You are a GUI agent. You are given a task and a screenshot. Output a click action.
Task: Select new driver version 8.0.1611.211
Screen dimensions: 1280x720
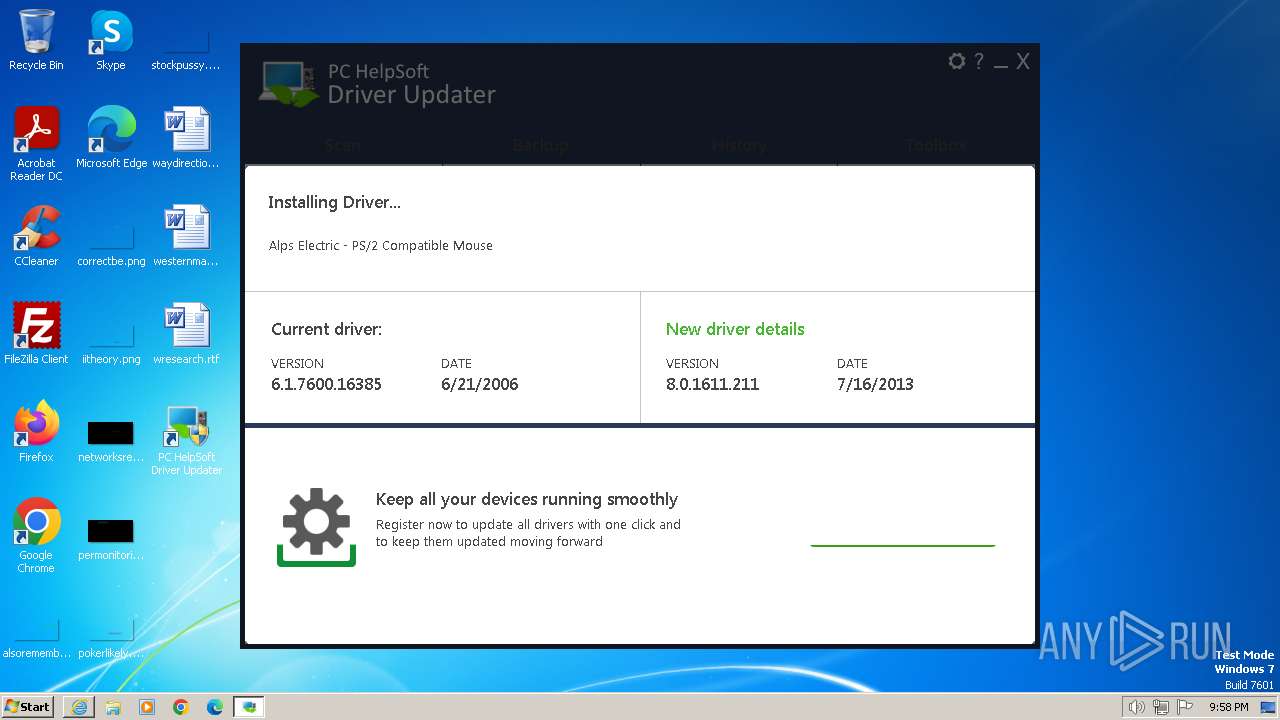712,384
